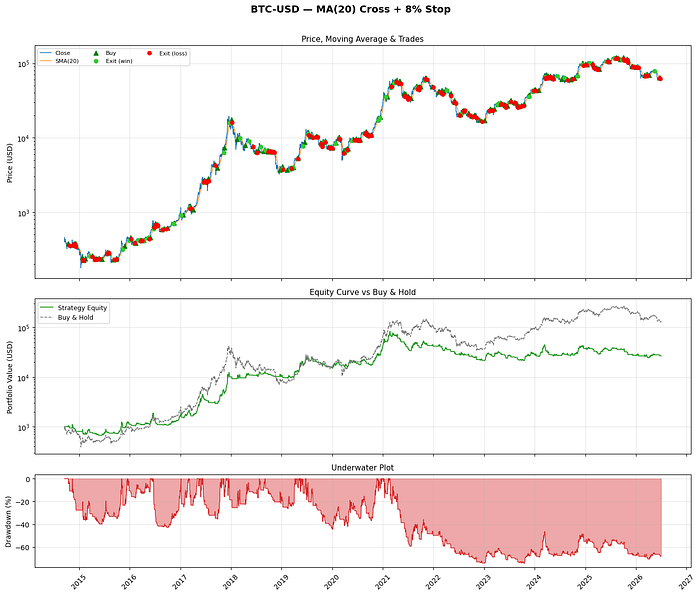Select the 'Buy & Hold' legend entry label
Screen dimensions: 700x595
pyautogui.click(x=75, y=318)
